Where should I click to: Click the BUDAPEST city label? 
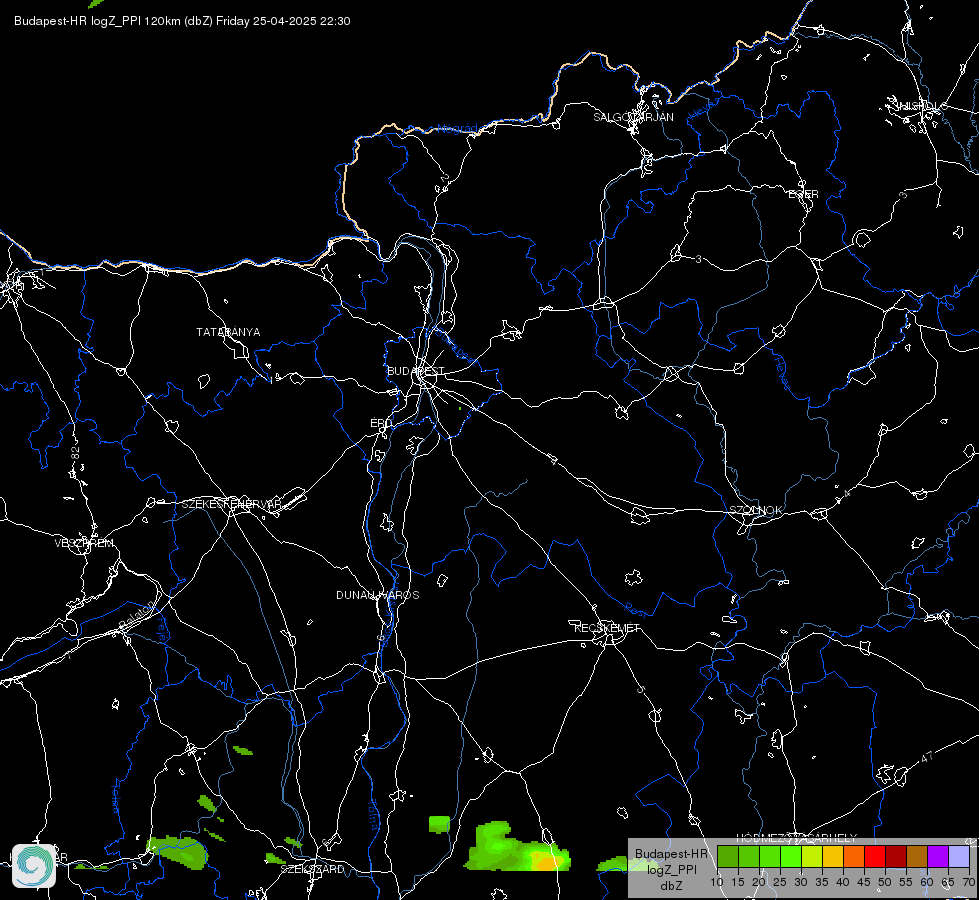(x=416, y=371)
